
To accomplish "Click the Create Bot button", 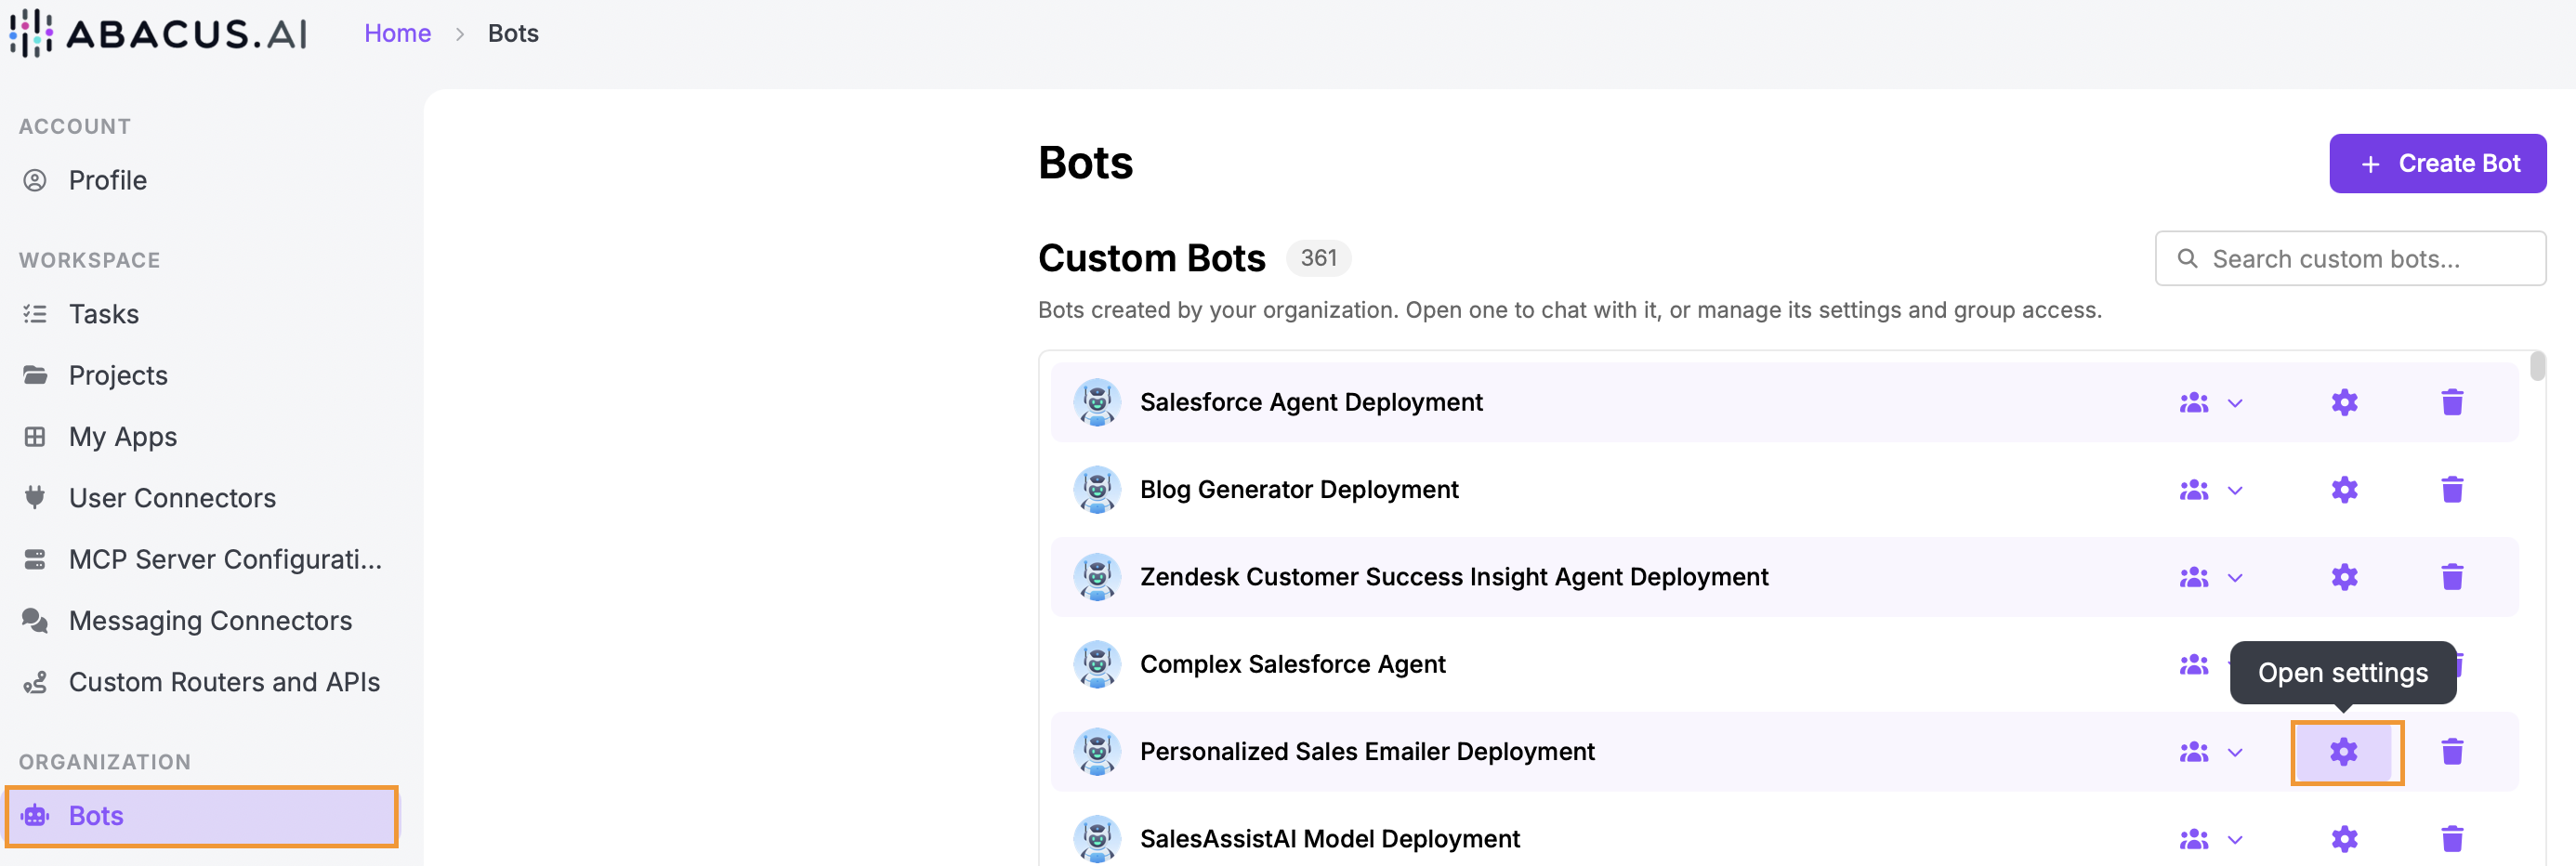I will coord(2437,163).
